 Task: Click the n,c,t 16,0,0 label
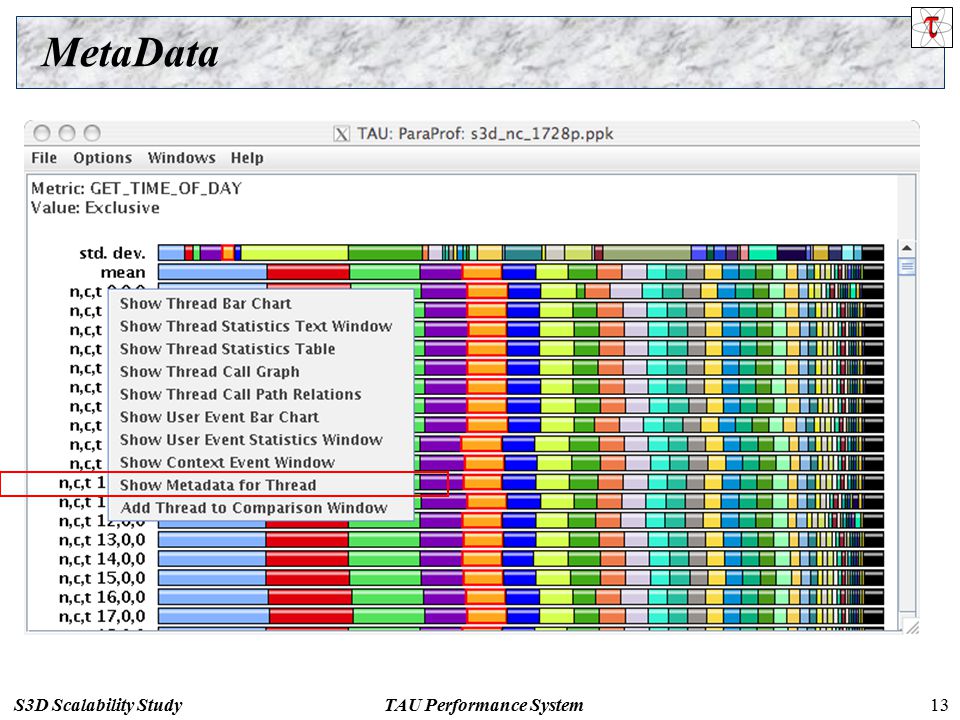click(x=102, y=597)
